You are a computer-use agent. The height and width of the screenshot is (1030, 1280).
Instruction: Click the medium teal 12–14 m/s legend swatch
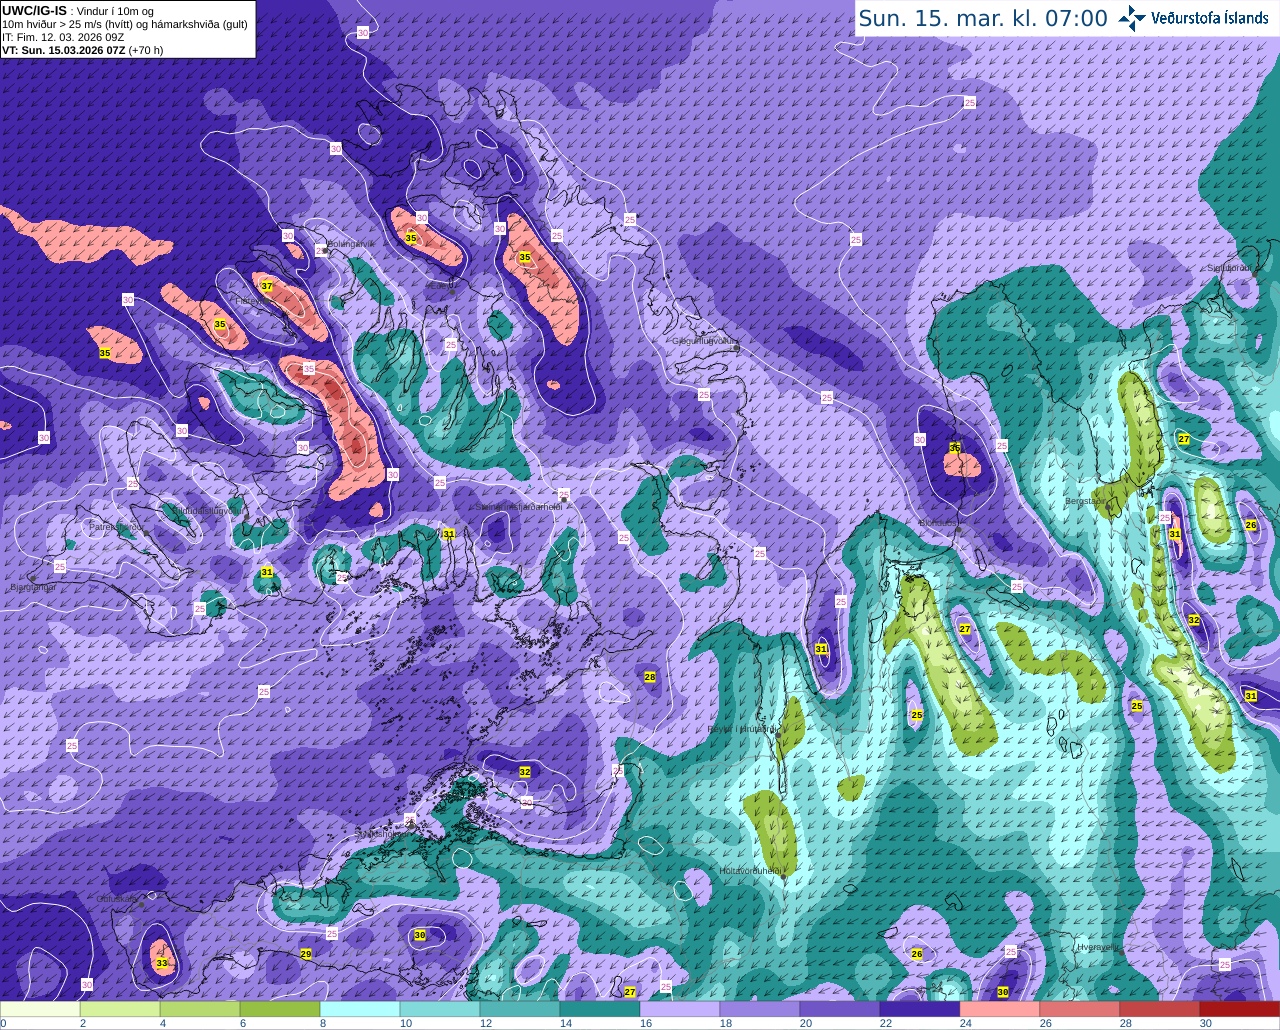point(520,1009)
